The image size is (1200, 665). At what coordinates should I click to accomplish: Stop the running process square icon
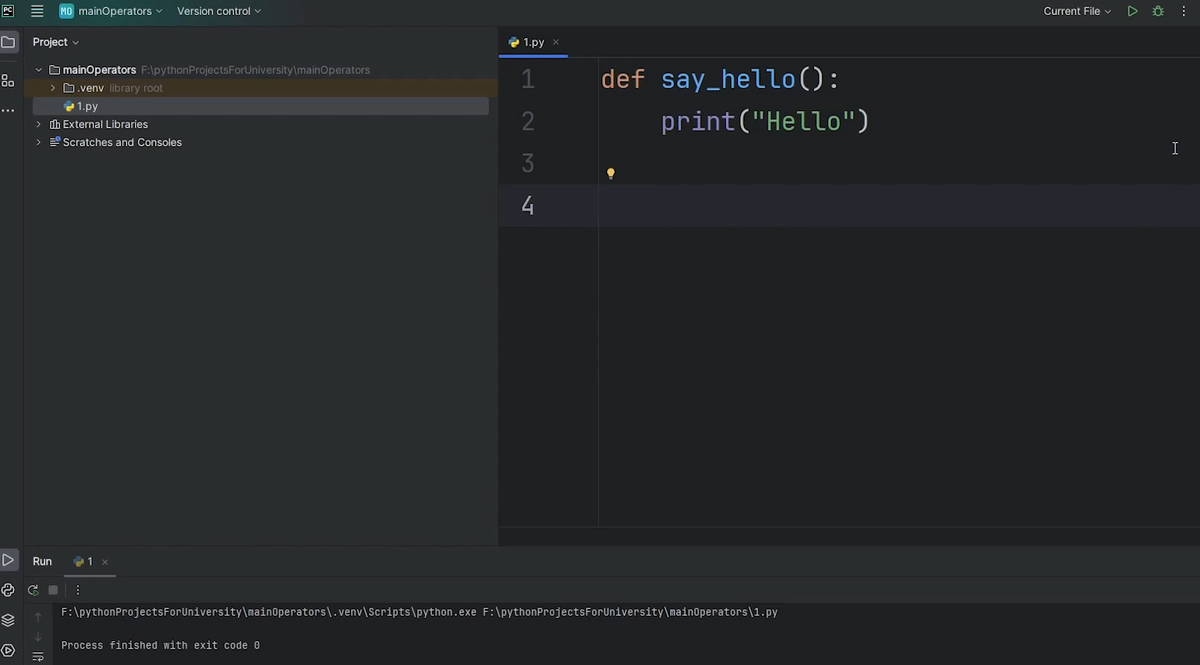pos(53,590)
